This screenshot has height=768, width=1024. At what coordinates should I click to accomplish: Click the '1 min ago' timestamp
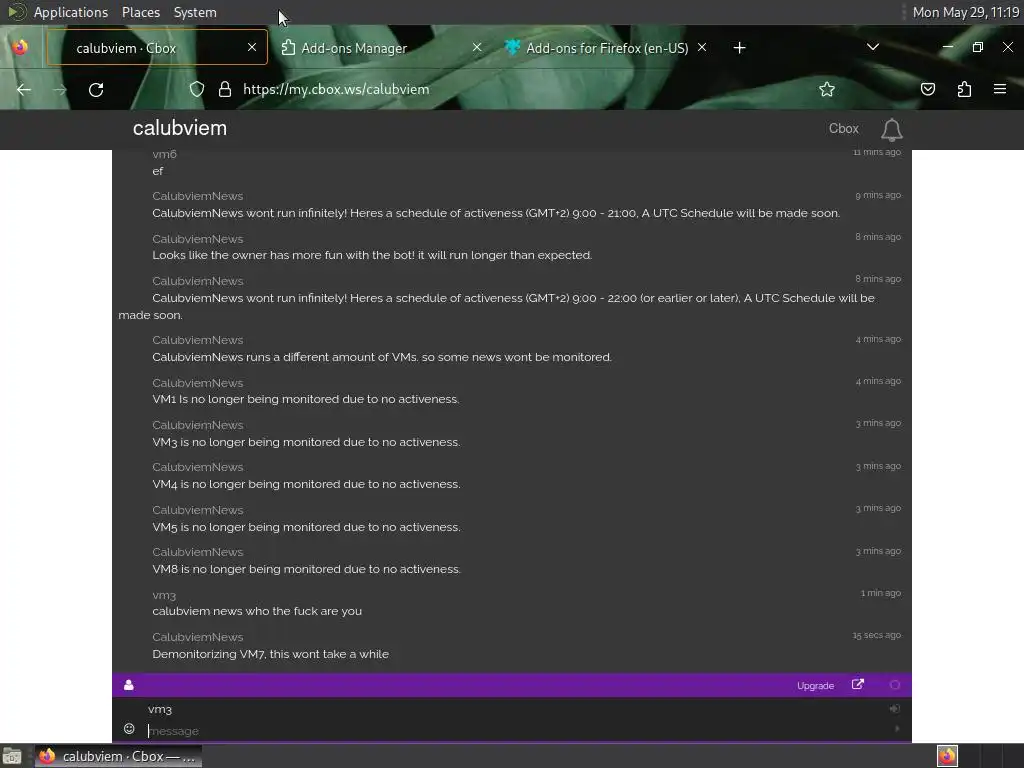tap(880, 593)
